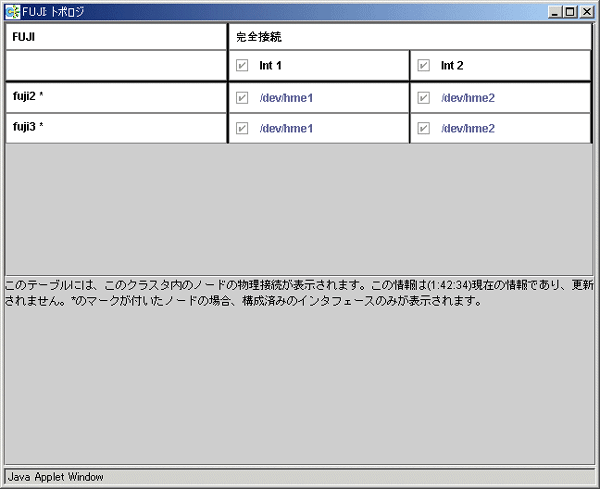Image resolution: width=600 pixels, height=489 pixels.
Task: Click the Japanese description text below the table
Action: pyautogui.click(x=299, y=293)
